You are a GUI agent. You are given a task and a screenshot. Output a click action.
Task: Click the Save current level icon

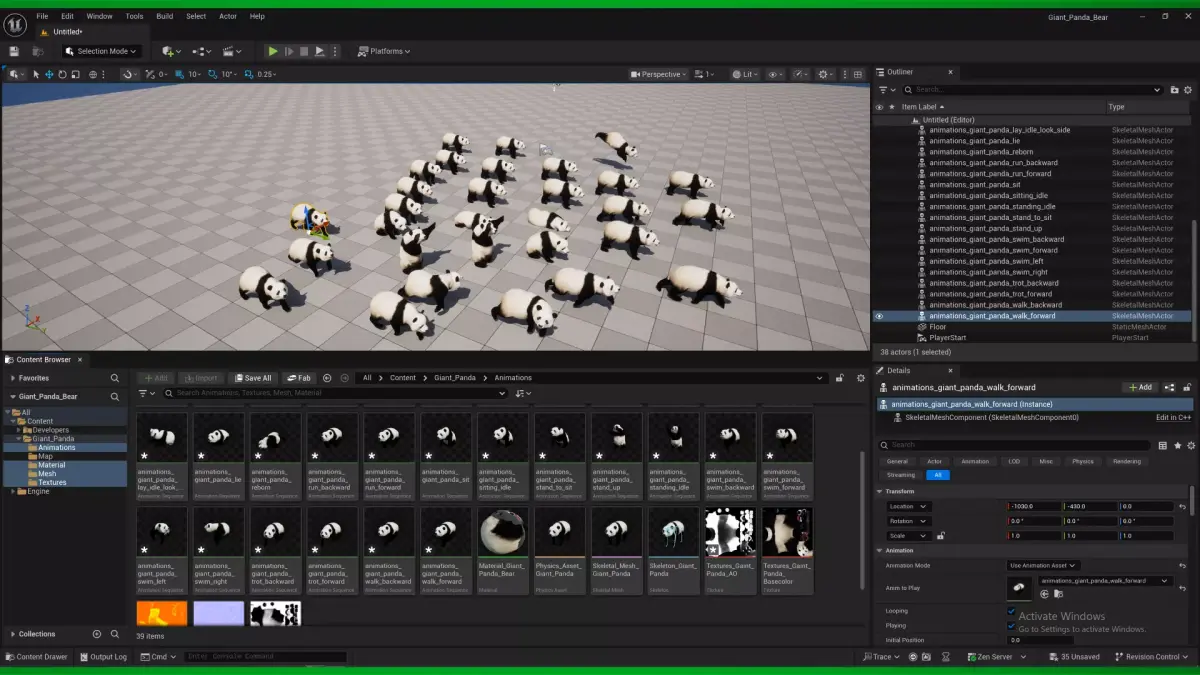pos(14,51)
